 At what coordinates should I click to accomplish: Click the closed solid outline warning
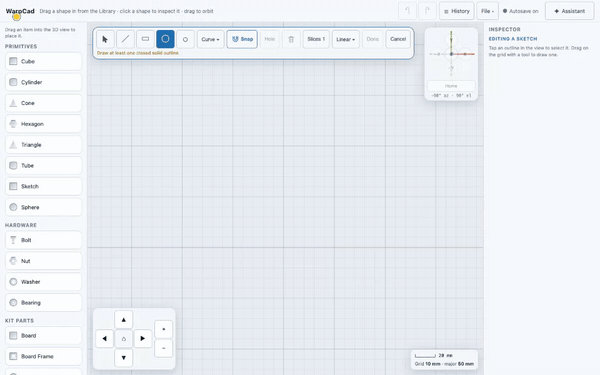coord(138,53)
